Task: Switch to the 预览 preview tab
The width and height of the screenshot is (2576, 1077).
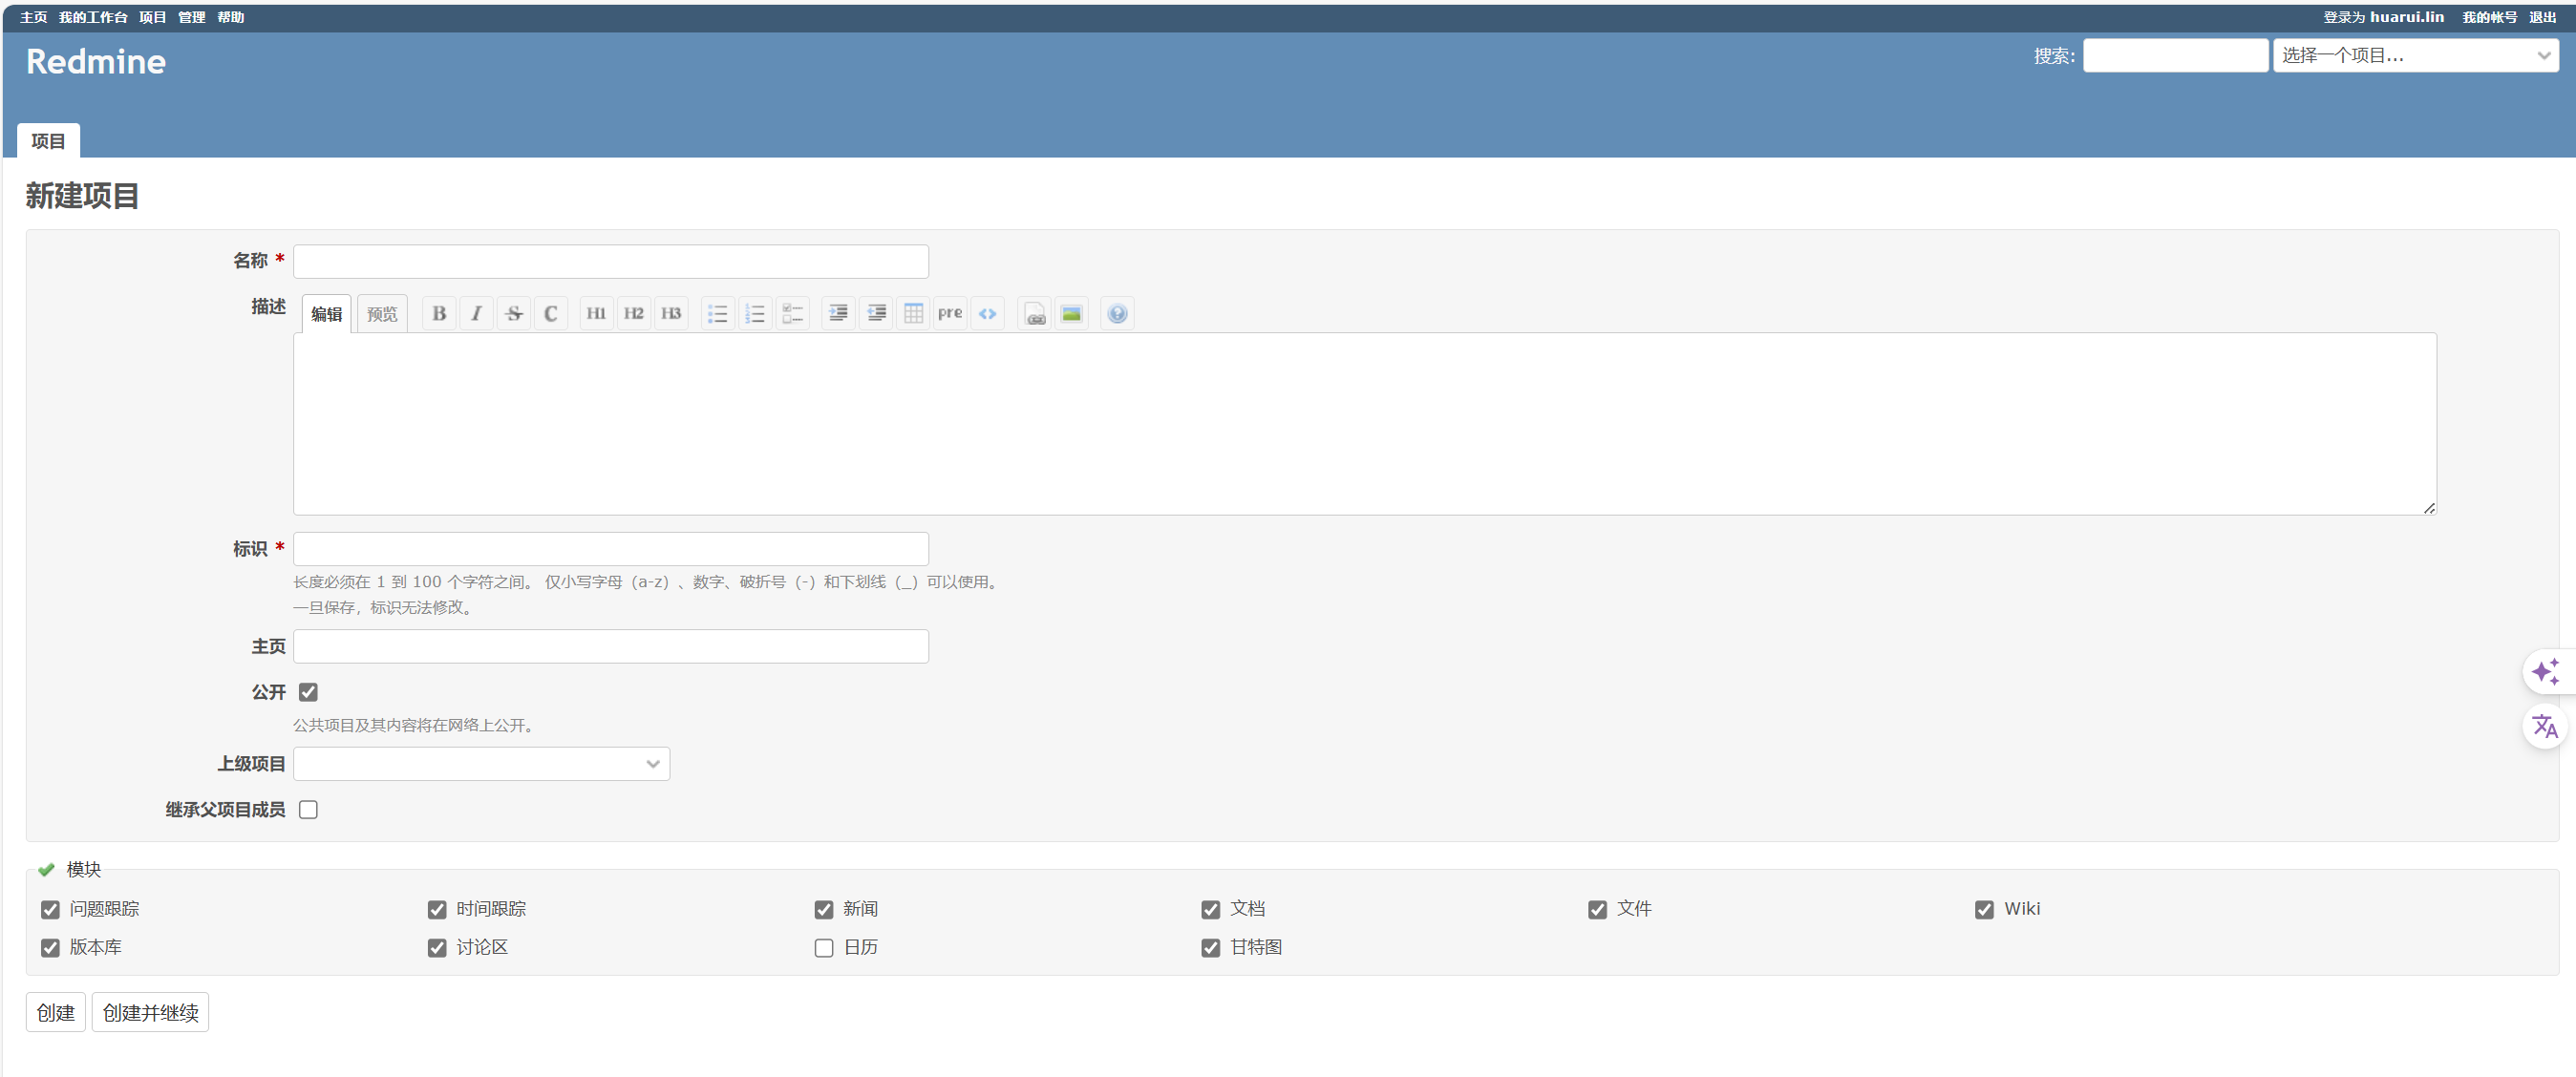Action: pos(382,314)
